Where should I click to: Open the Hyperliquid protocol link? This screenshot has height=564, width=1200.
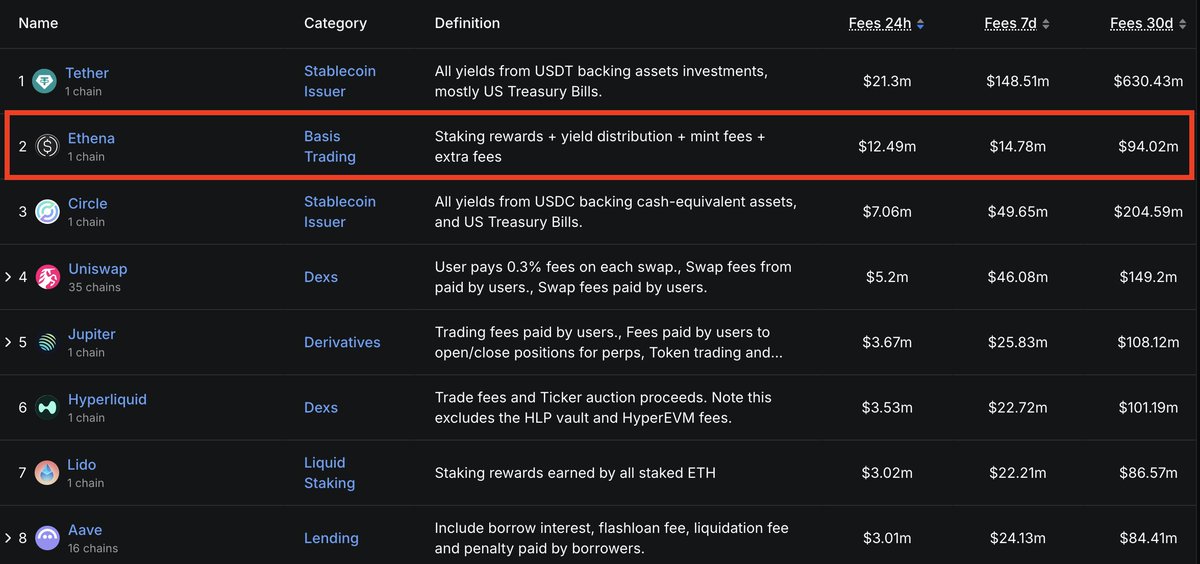(107, 399)
